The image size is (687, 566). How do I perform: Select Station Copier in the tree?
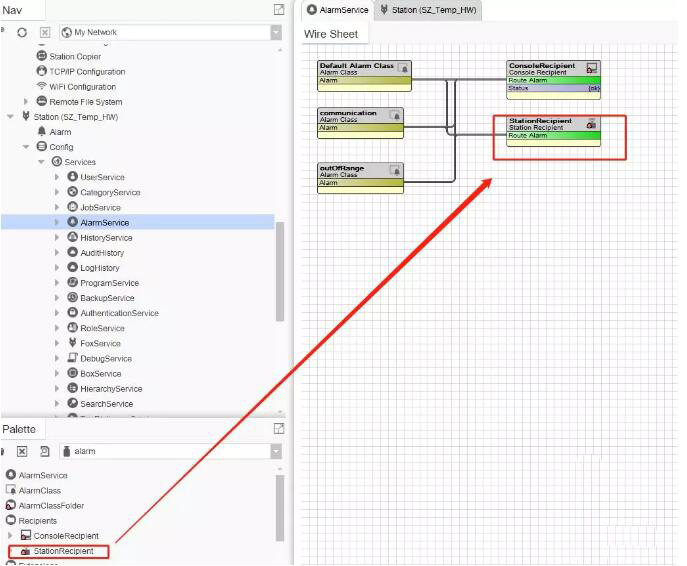coord(75,57)
